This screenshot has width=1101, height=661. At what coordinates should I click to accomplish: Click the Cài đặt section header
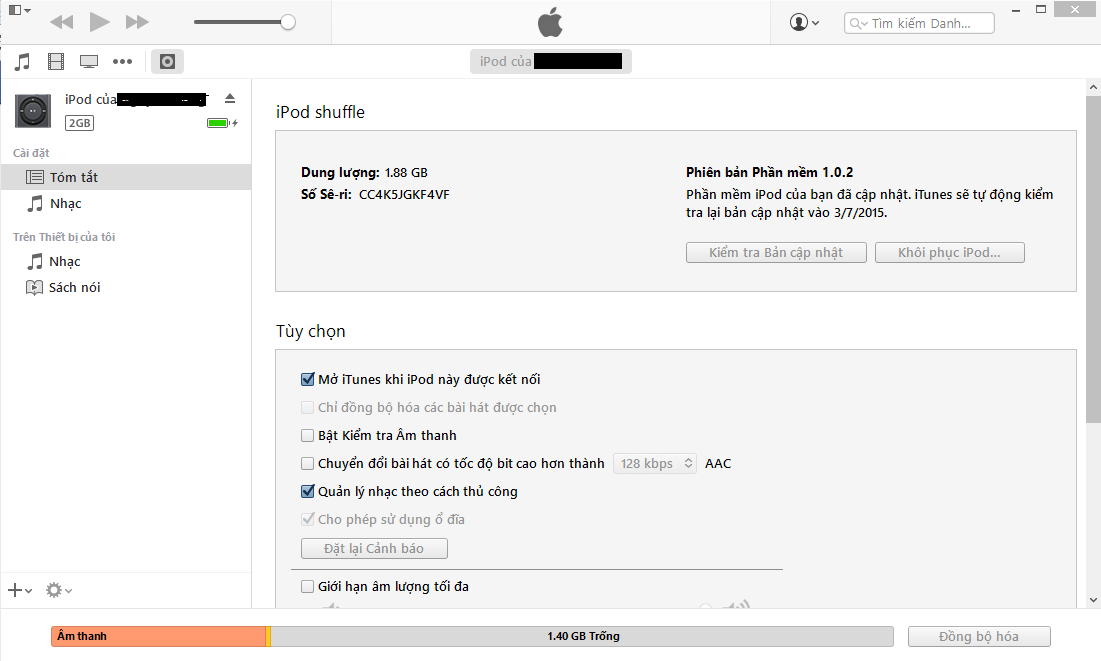coord(31,153)
